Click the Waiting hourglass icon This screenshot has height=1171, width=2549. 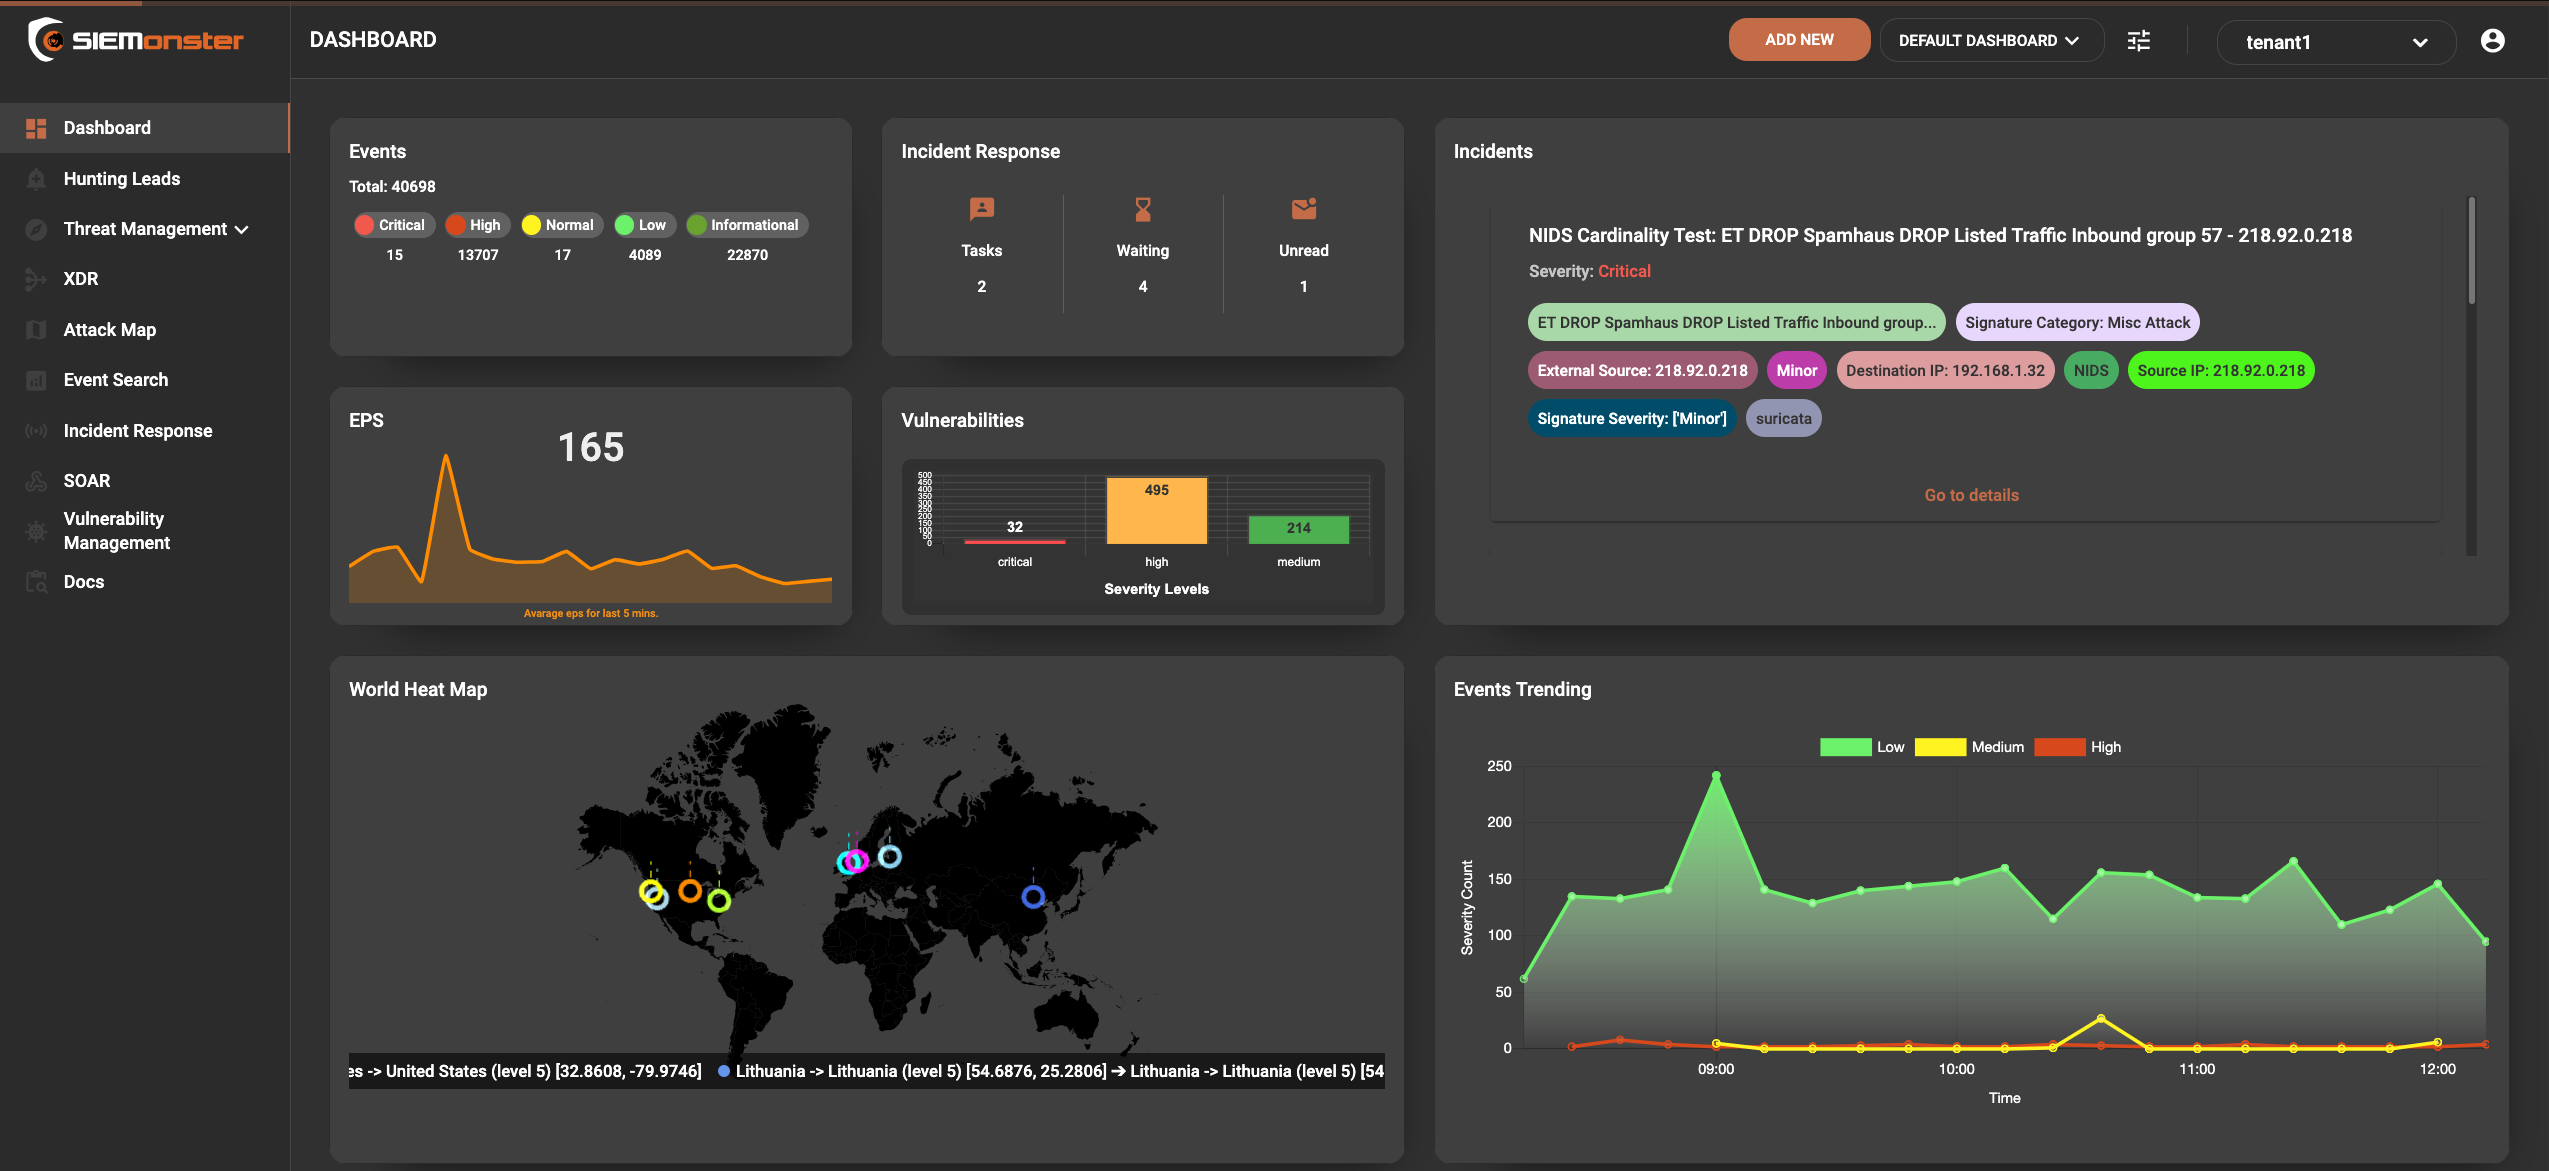pos(1142,209)
